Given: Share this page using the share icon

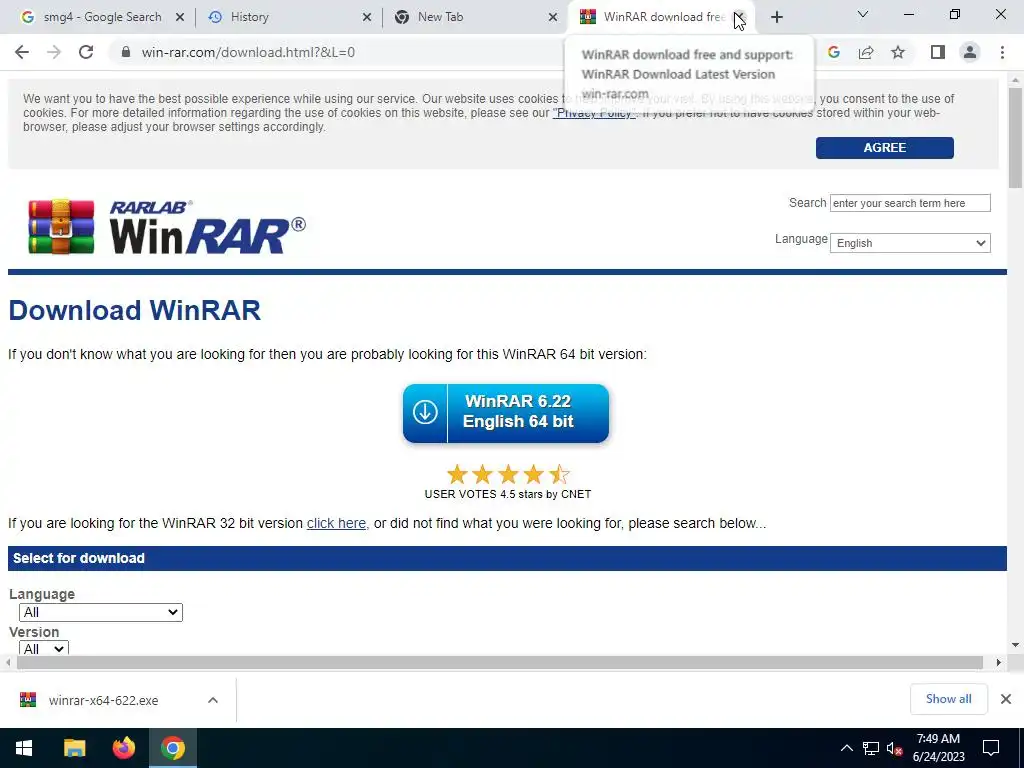Looking at the screenshot, I should [x=866, y=52].
